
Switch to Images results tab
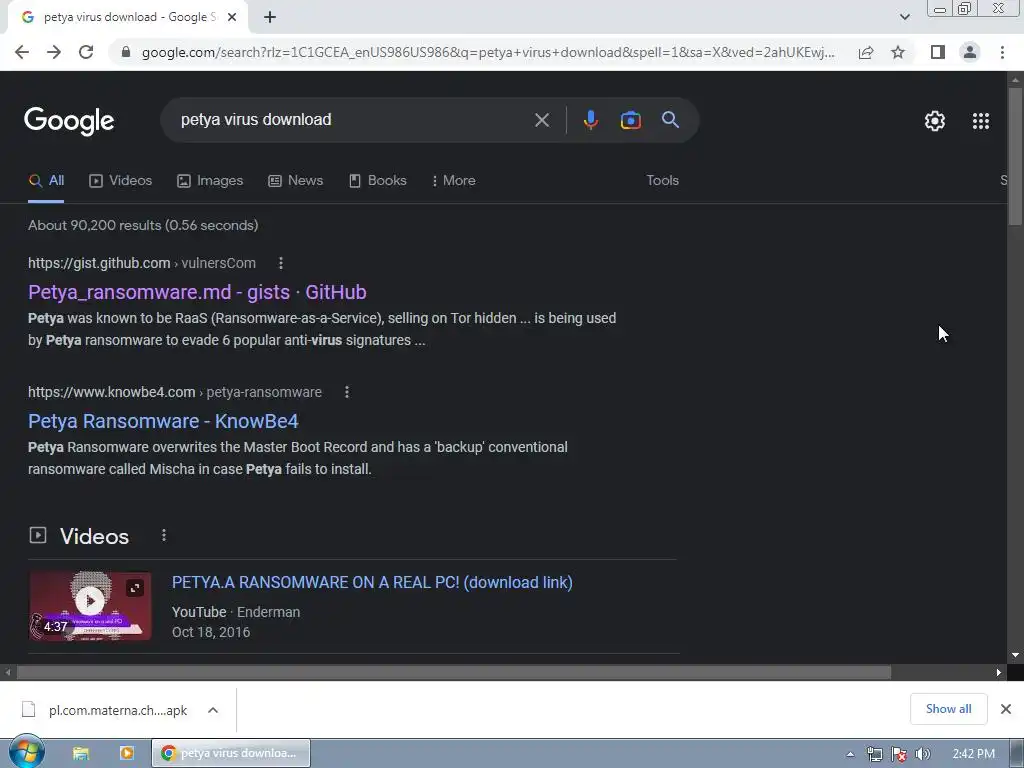[210, 181]
